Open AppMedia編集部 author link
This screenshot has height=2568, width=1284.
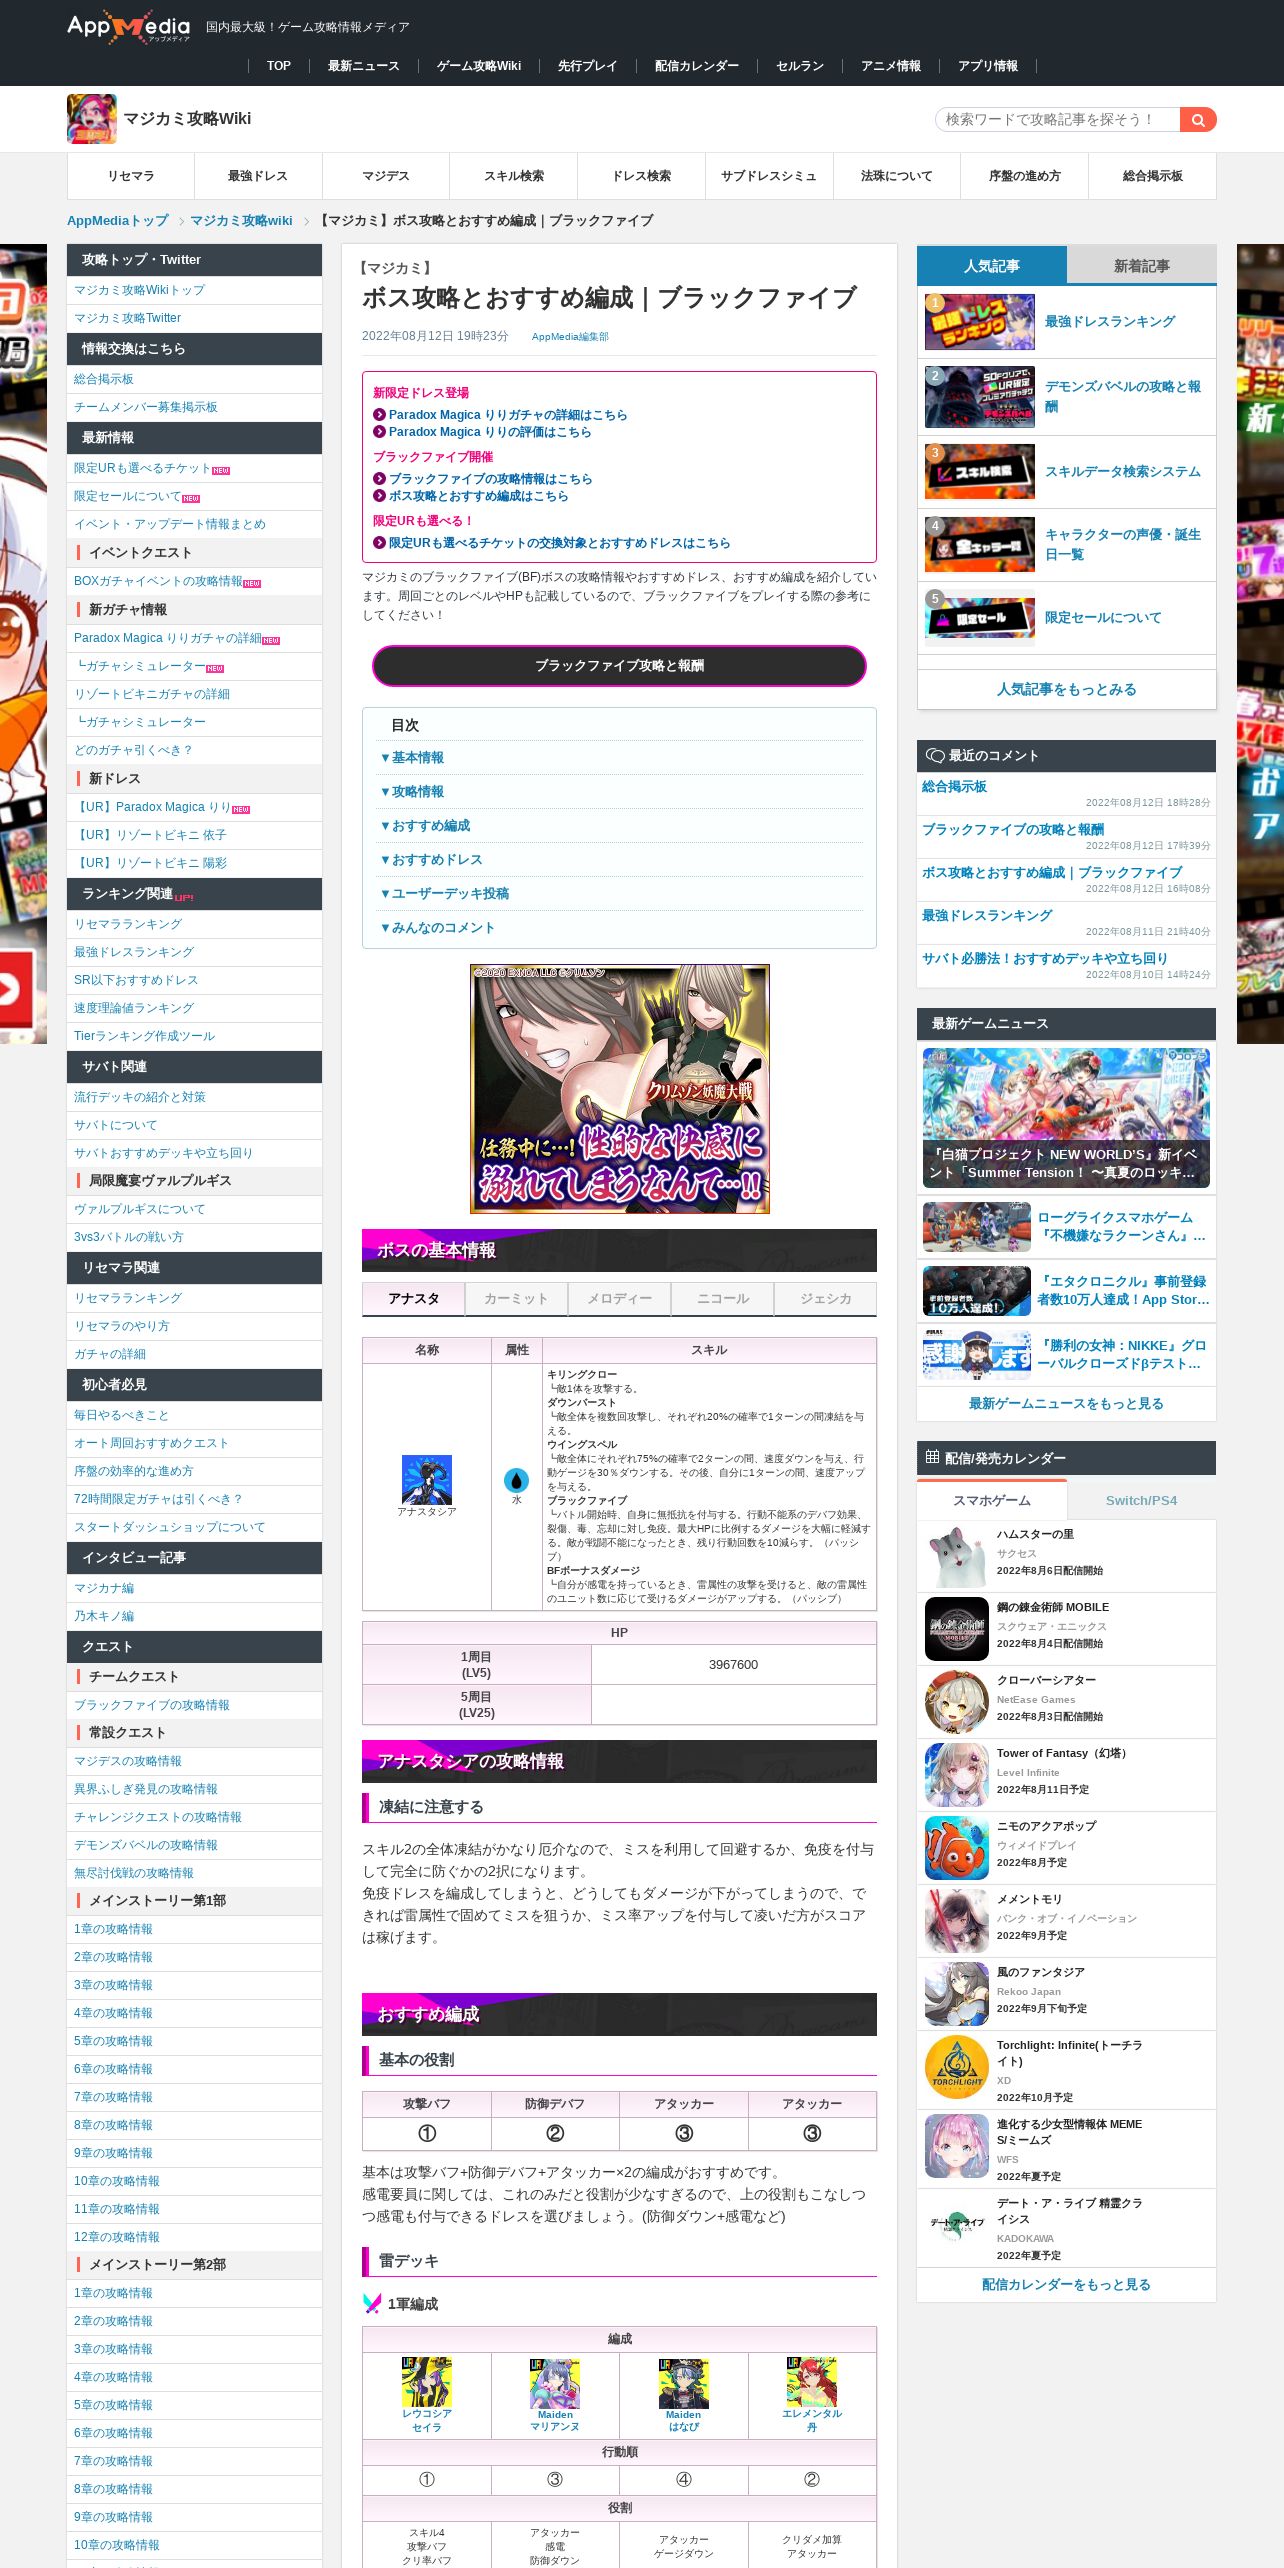570,337
